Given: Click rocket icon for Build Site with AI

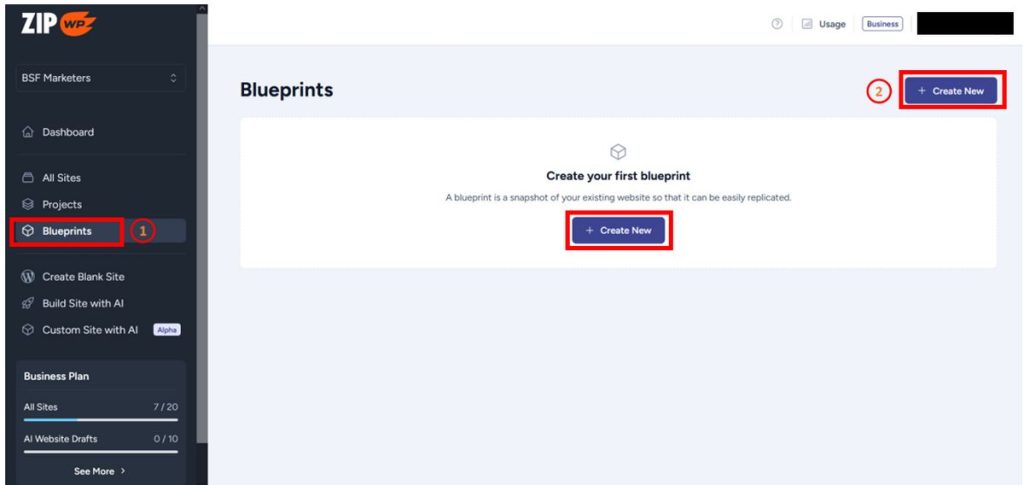Looking at the screenshot, I should [x=27, y=304].
